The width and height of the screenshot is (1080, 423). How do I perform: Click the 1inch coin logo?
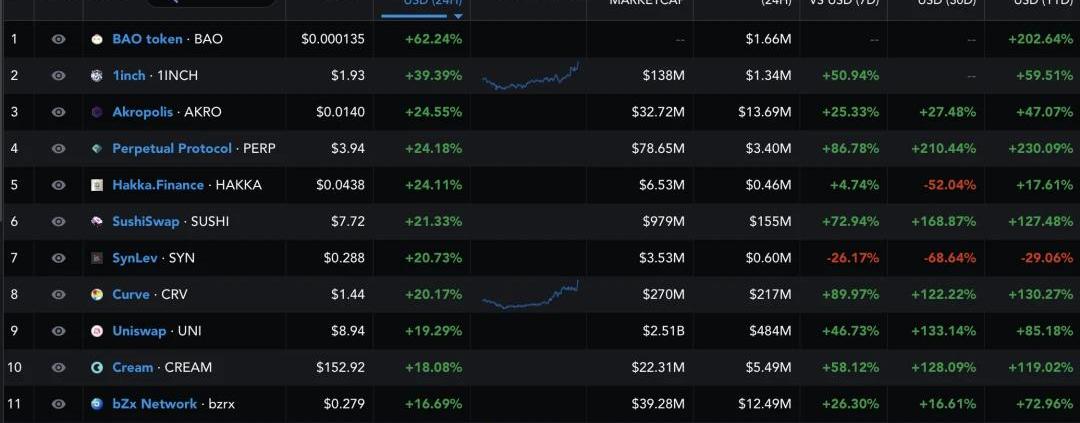click(x=97, y=76)
